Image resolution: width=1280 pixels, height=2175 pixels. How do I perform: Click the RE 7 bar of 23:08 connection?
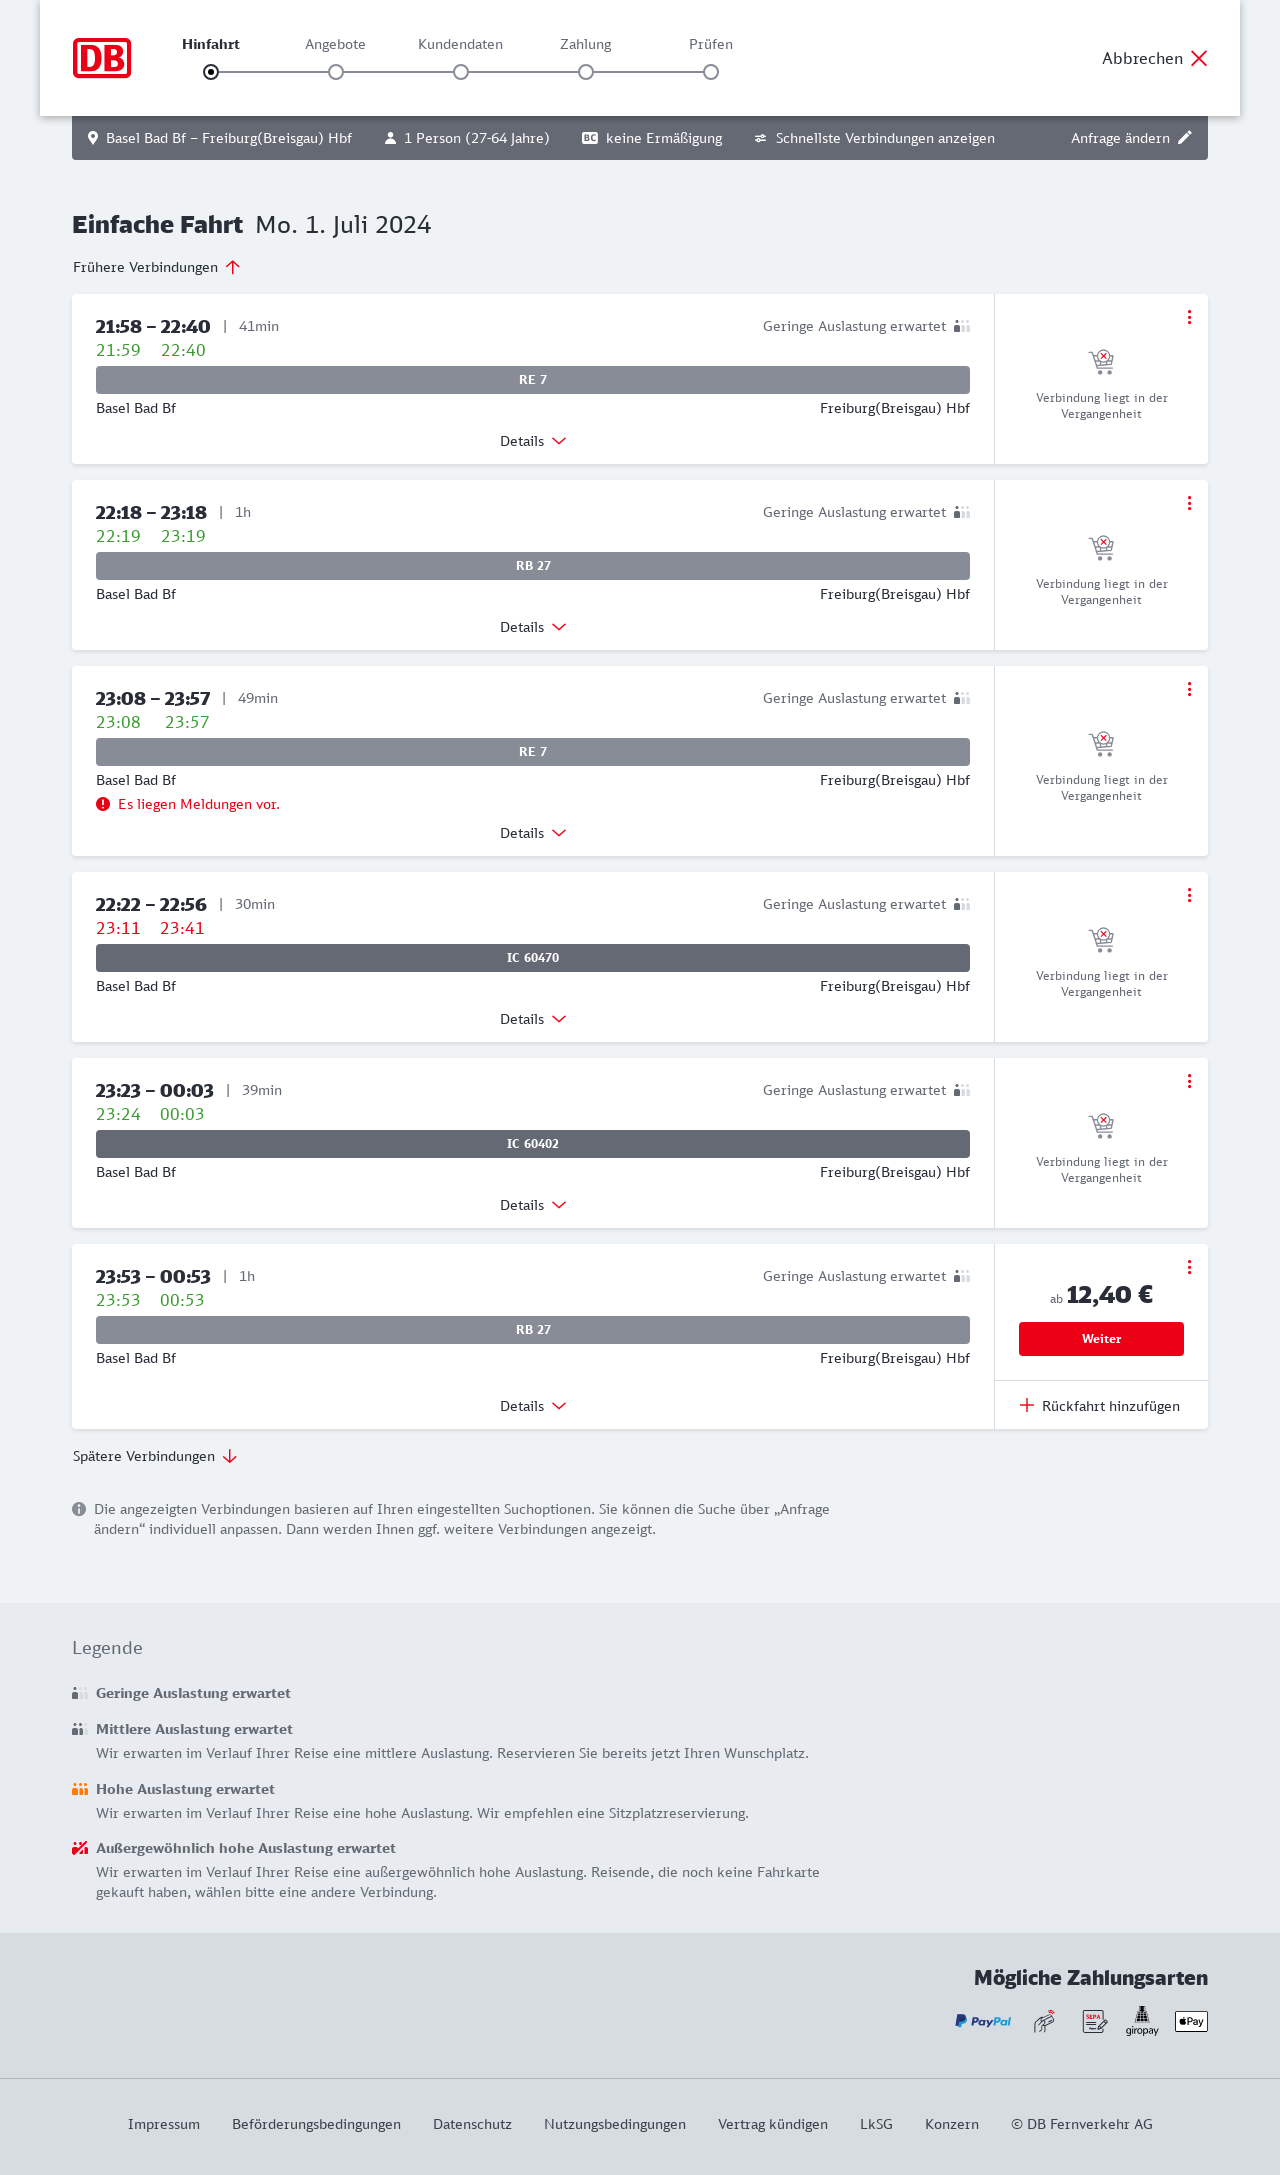[533, 752]
